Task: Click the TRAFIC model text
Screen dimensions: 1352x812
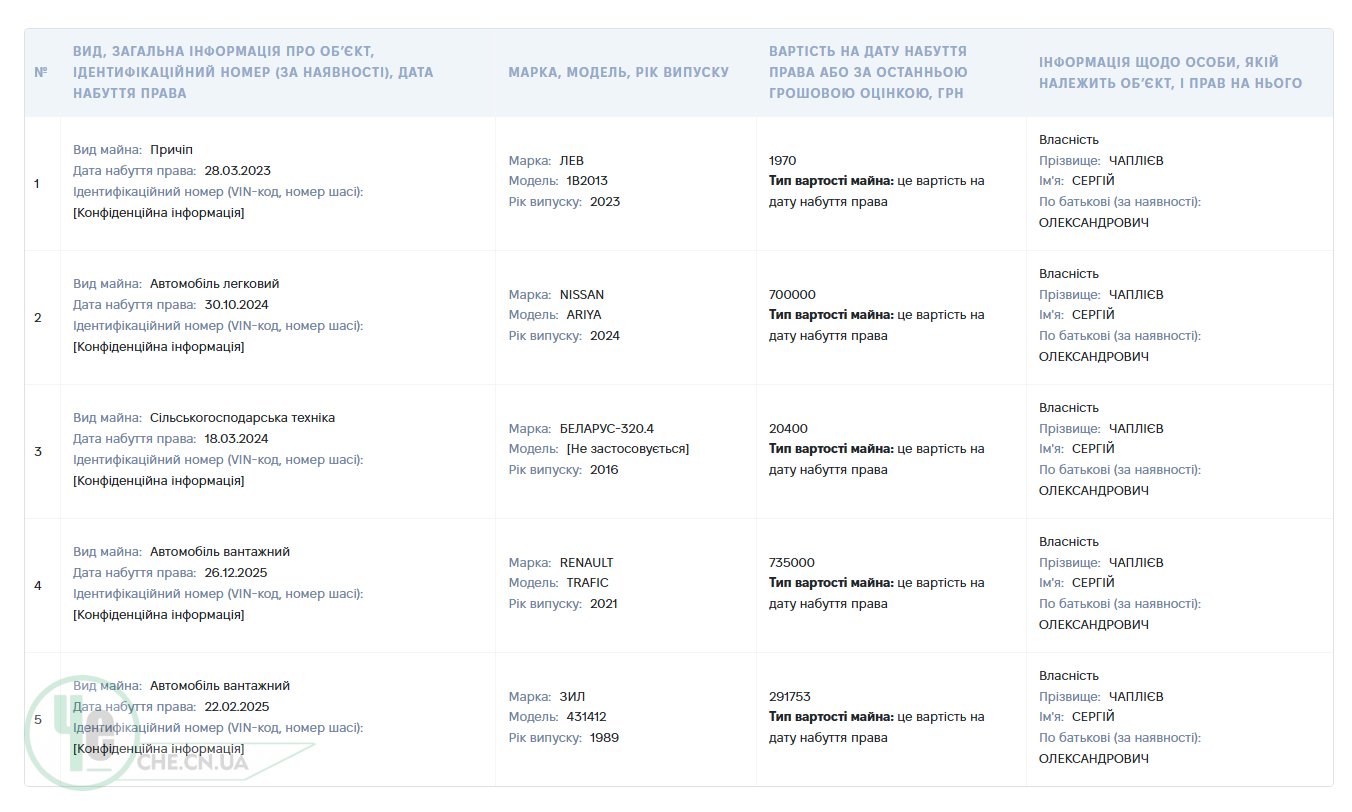Action: coord(587,582)
